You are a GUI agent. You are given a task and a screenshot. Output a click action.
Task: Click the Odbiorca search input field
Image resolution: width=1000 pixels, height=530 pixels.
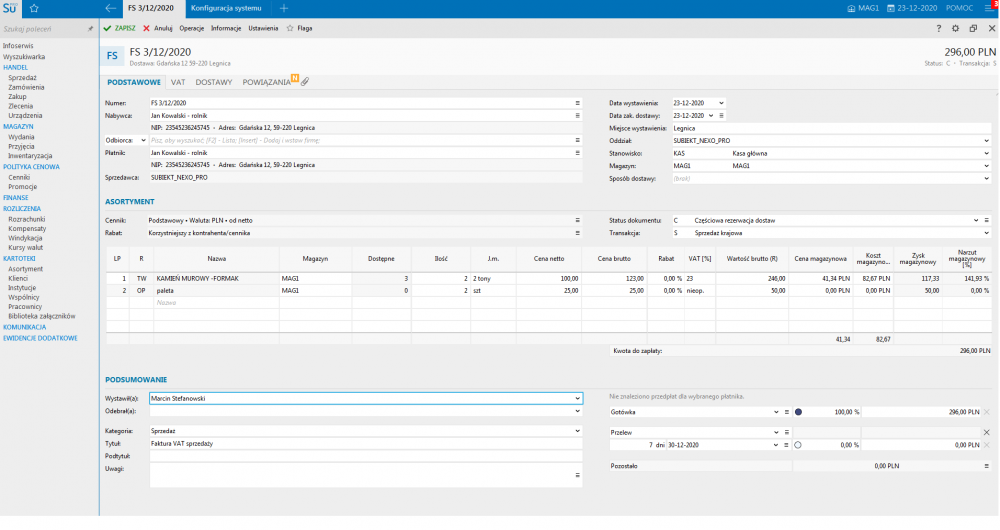point(361,140)
